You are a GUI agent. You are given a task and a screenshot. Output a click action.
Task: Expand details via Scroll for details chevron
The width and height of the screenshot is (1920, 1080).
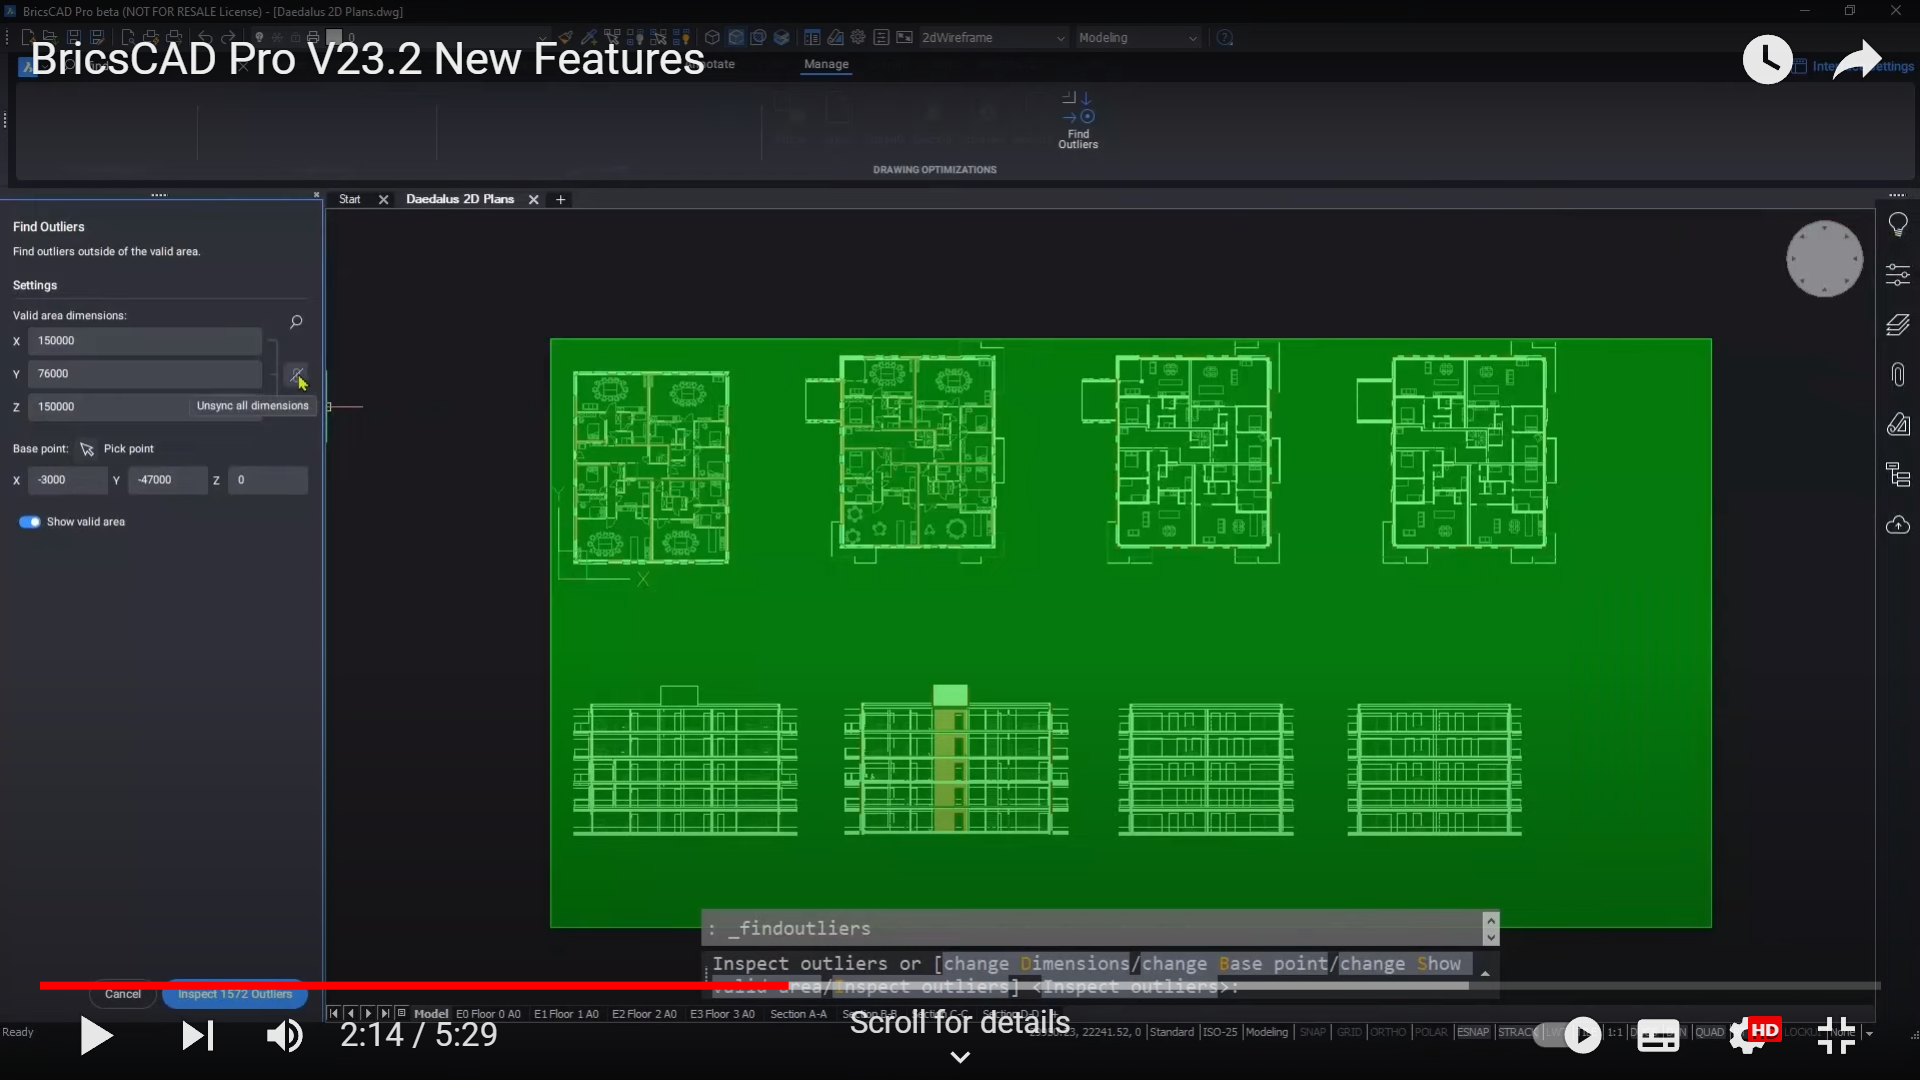tap(960, 1058)
